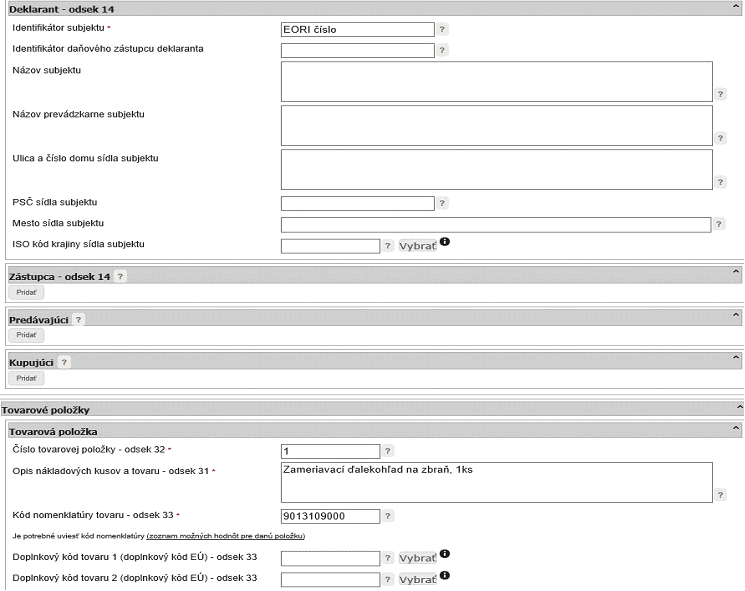Open help icon beside Kupujúci heading
745x591 pixels.
tap(64, 362)
